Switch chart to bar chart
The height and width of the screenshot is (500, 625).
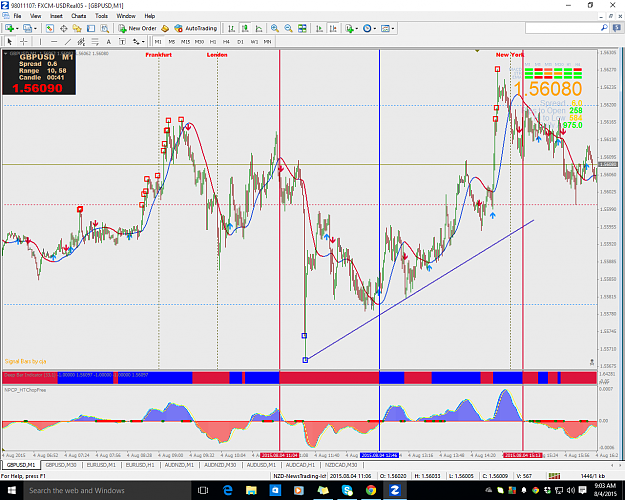(x=231, y=28)
